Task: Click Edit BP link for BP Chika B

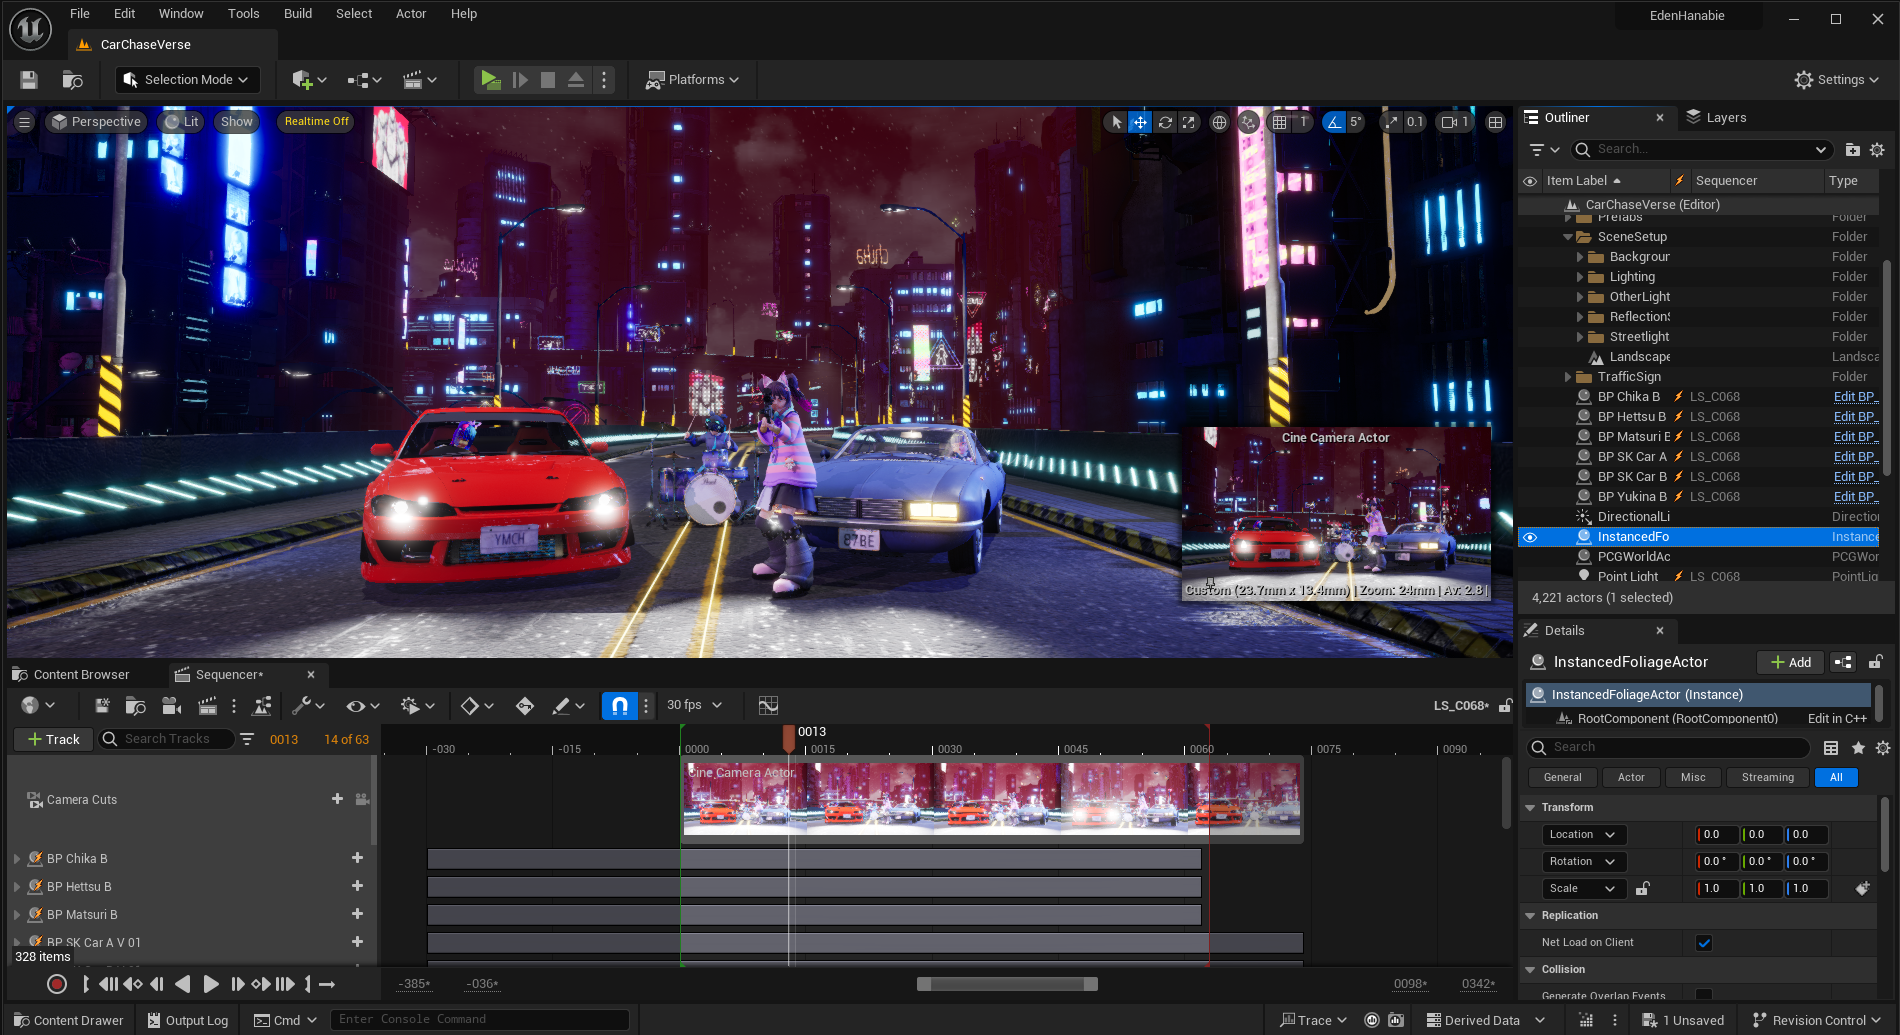Action: [1856, 397]
